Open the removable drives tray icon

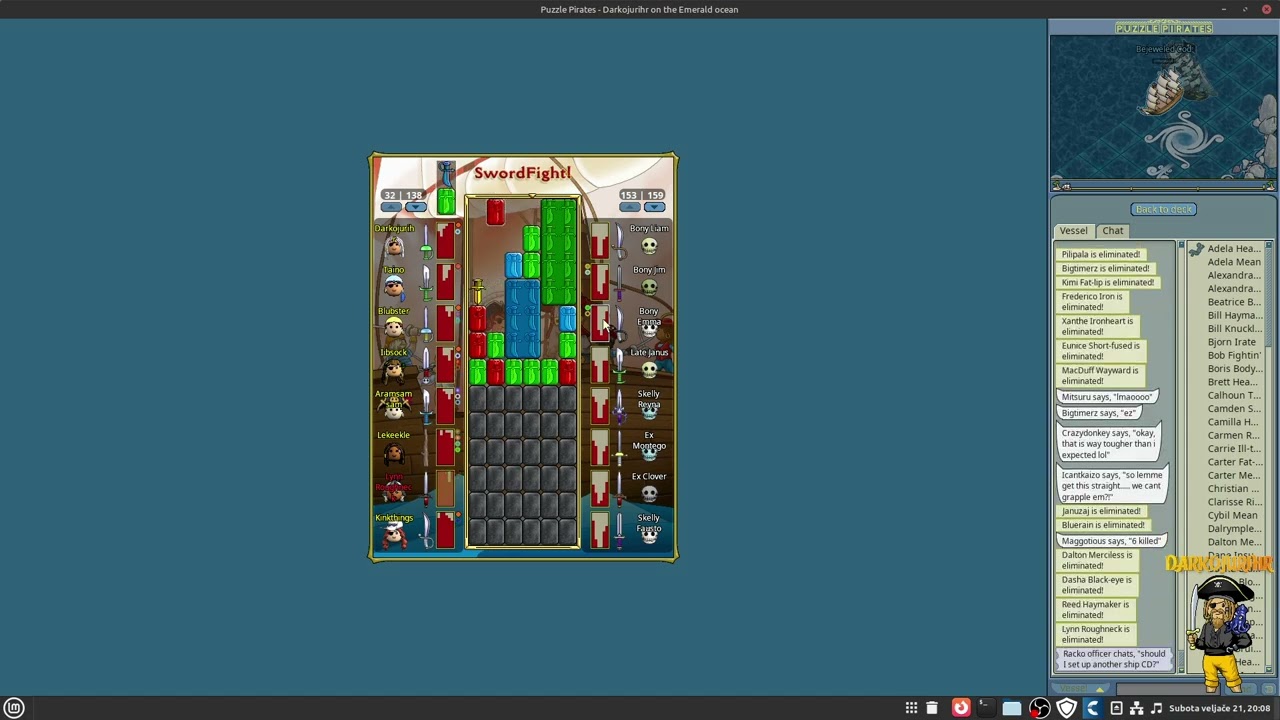point(1116,709)
